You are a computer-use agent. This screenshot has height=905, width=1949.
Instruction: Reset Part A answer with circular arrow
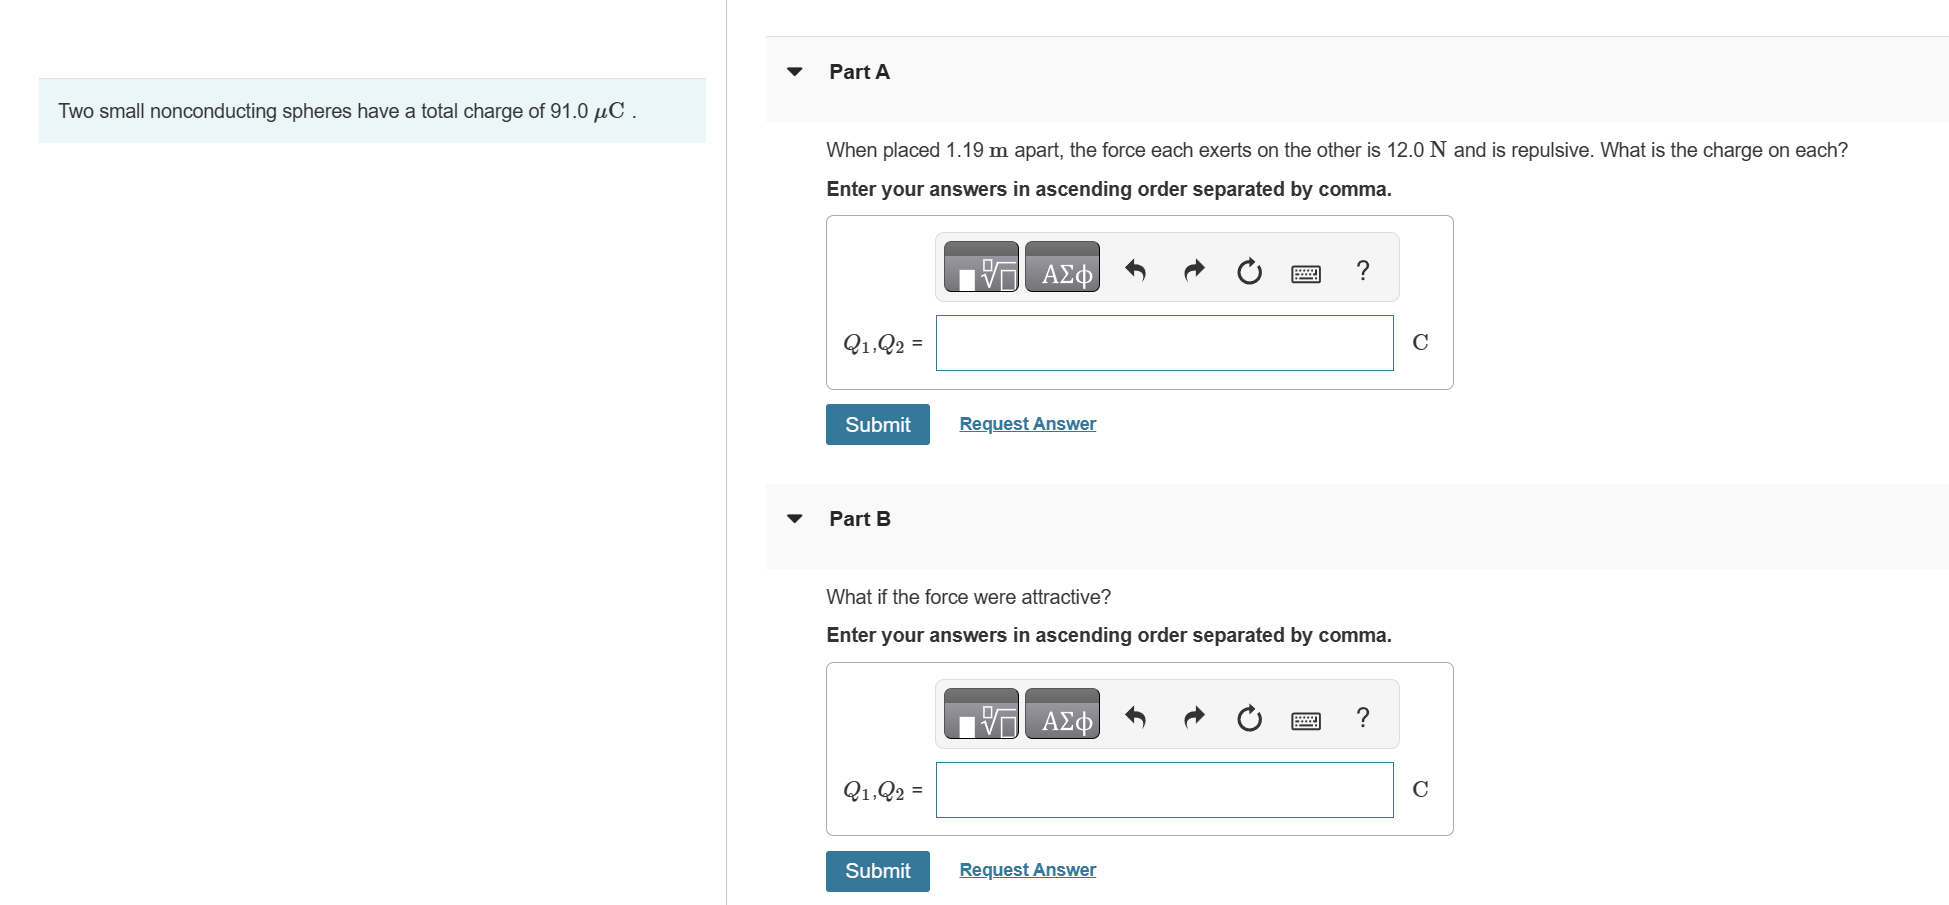pos(1249,271)
